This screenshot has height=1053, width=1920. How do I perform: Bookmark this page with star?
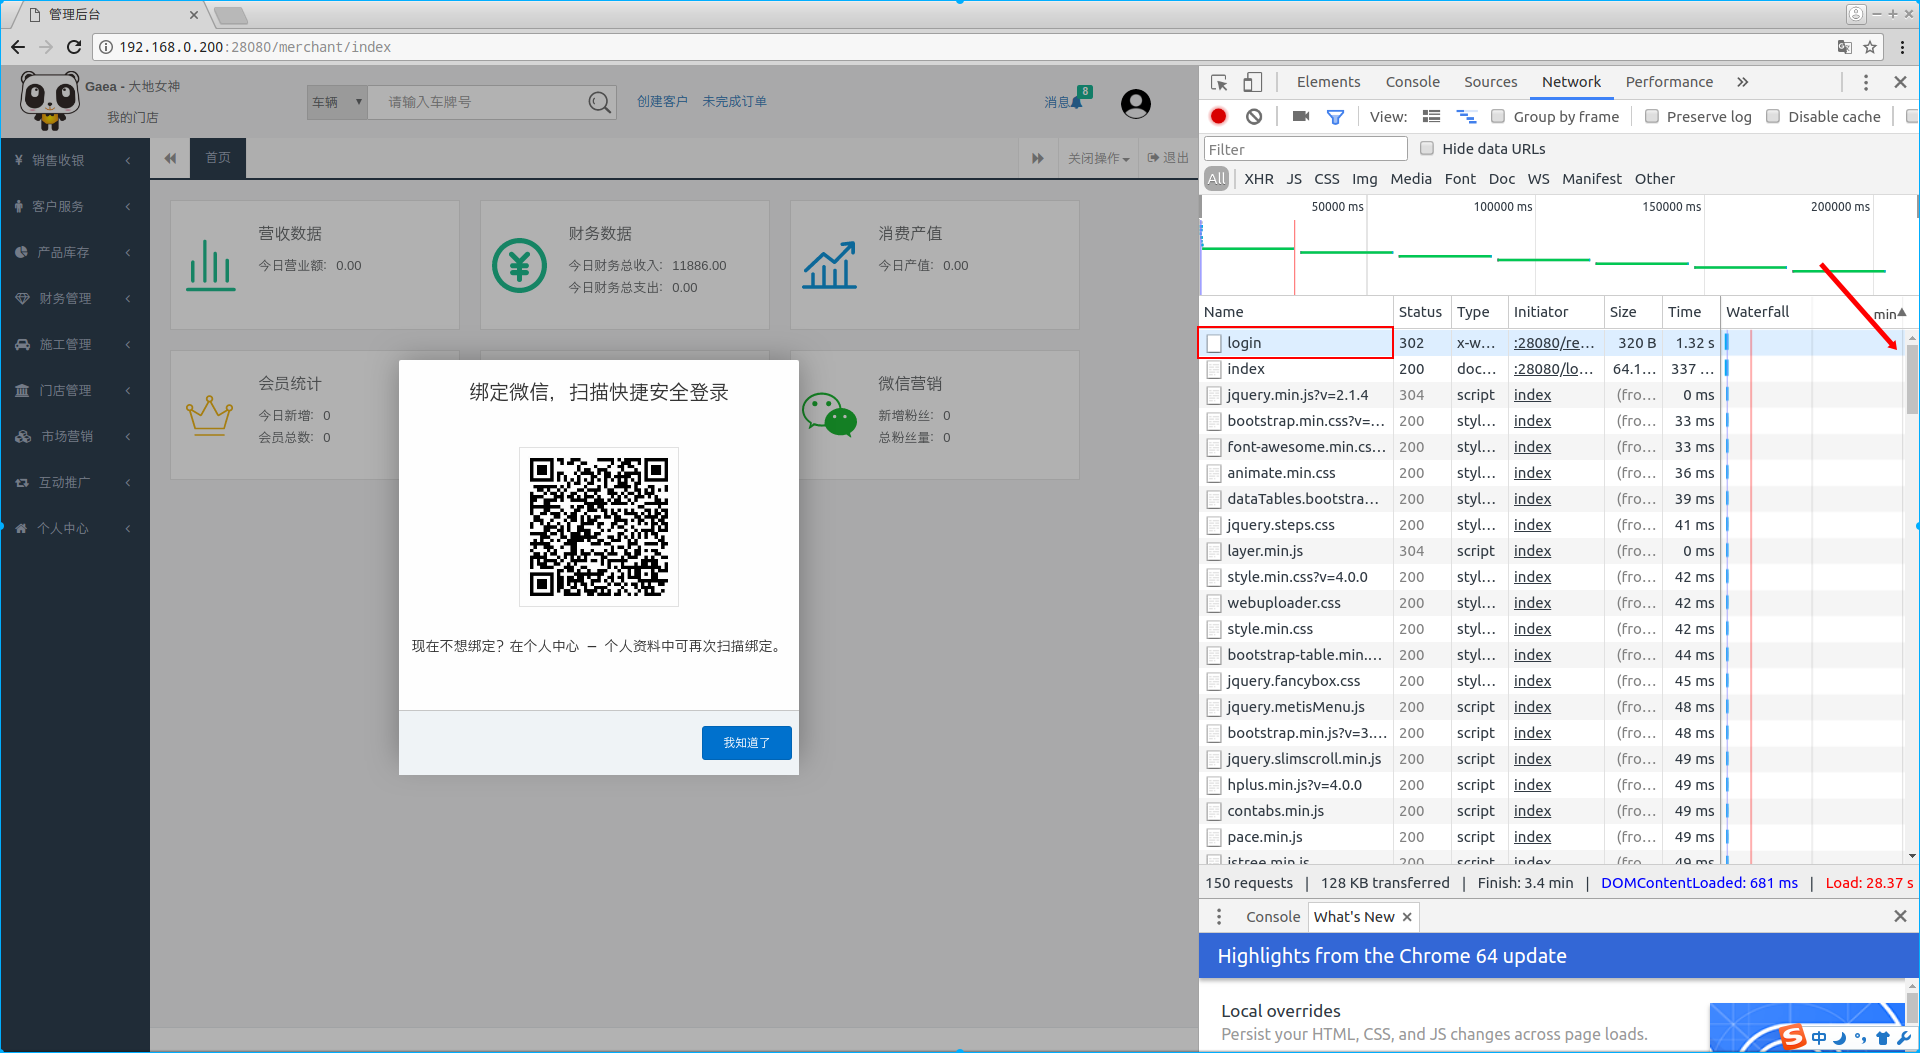click(x=1869, y=47)
